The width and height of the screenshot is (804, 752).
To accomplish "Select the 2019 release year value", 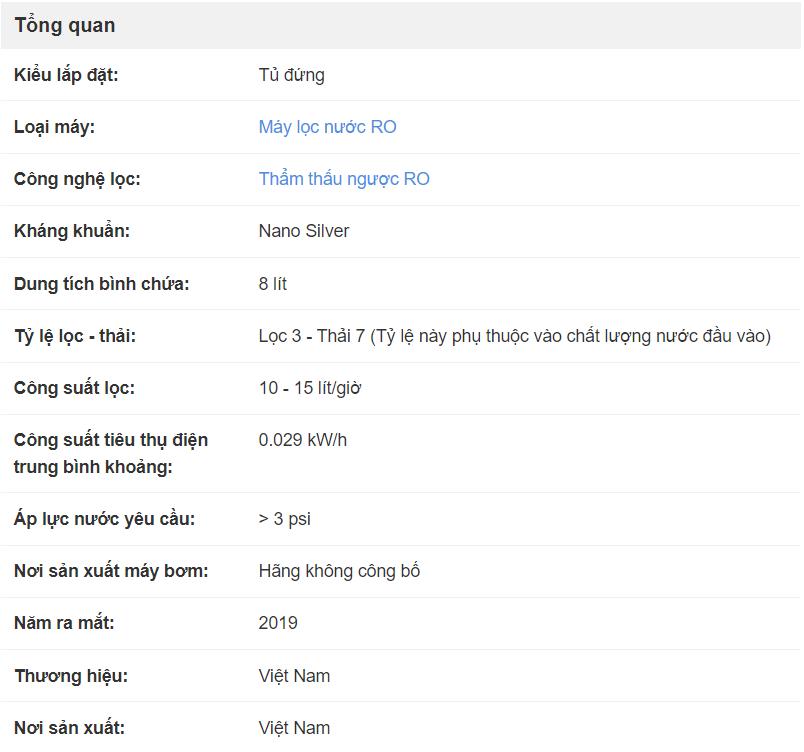I will coord(278,623).
